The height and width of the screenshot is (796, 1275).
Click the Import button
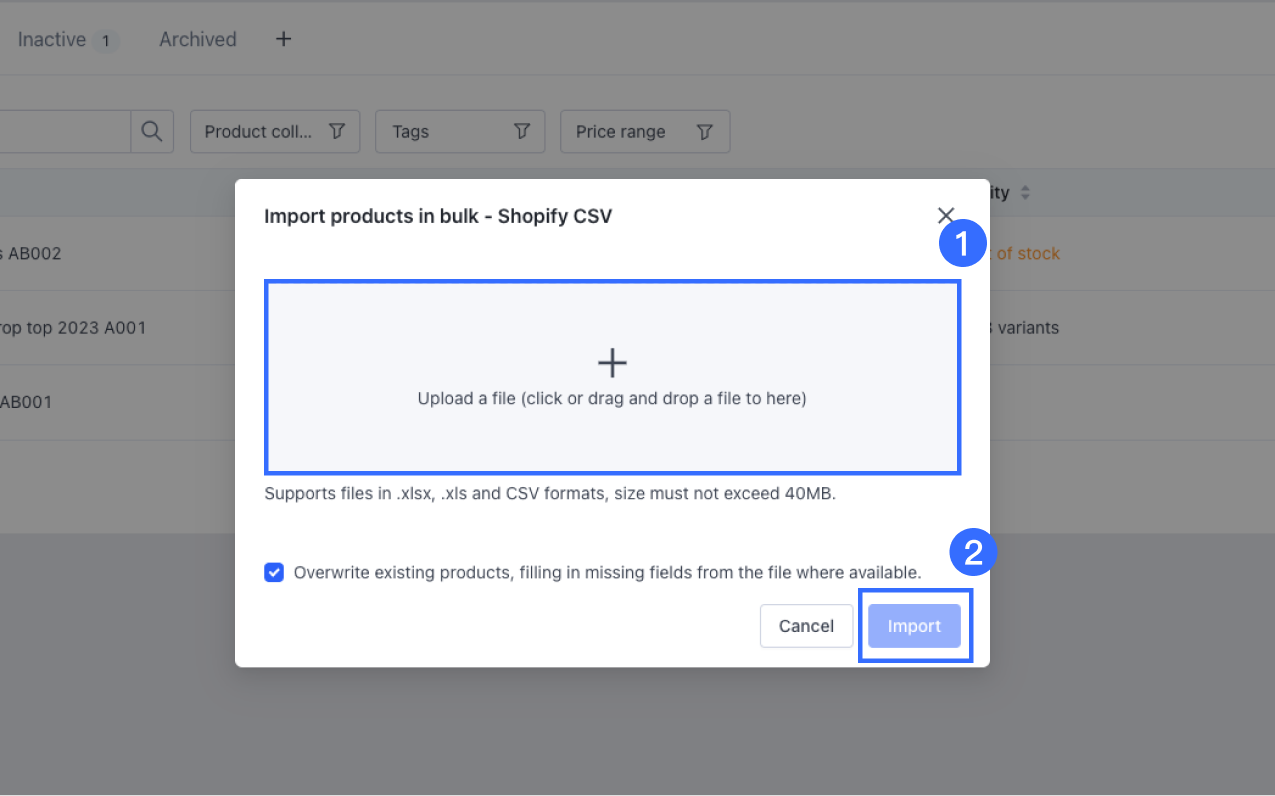pyautogui.click(x=914, y=626)
